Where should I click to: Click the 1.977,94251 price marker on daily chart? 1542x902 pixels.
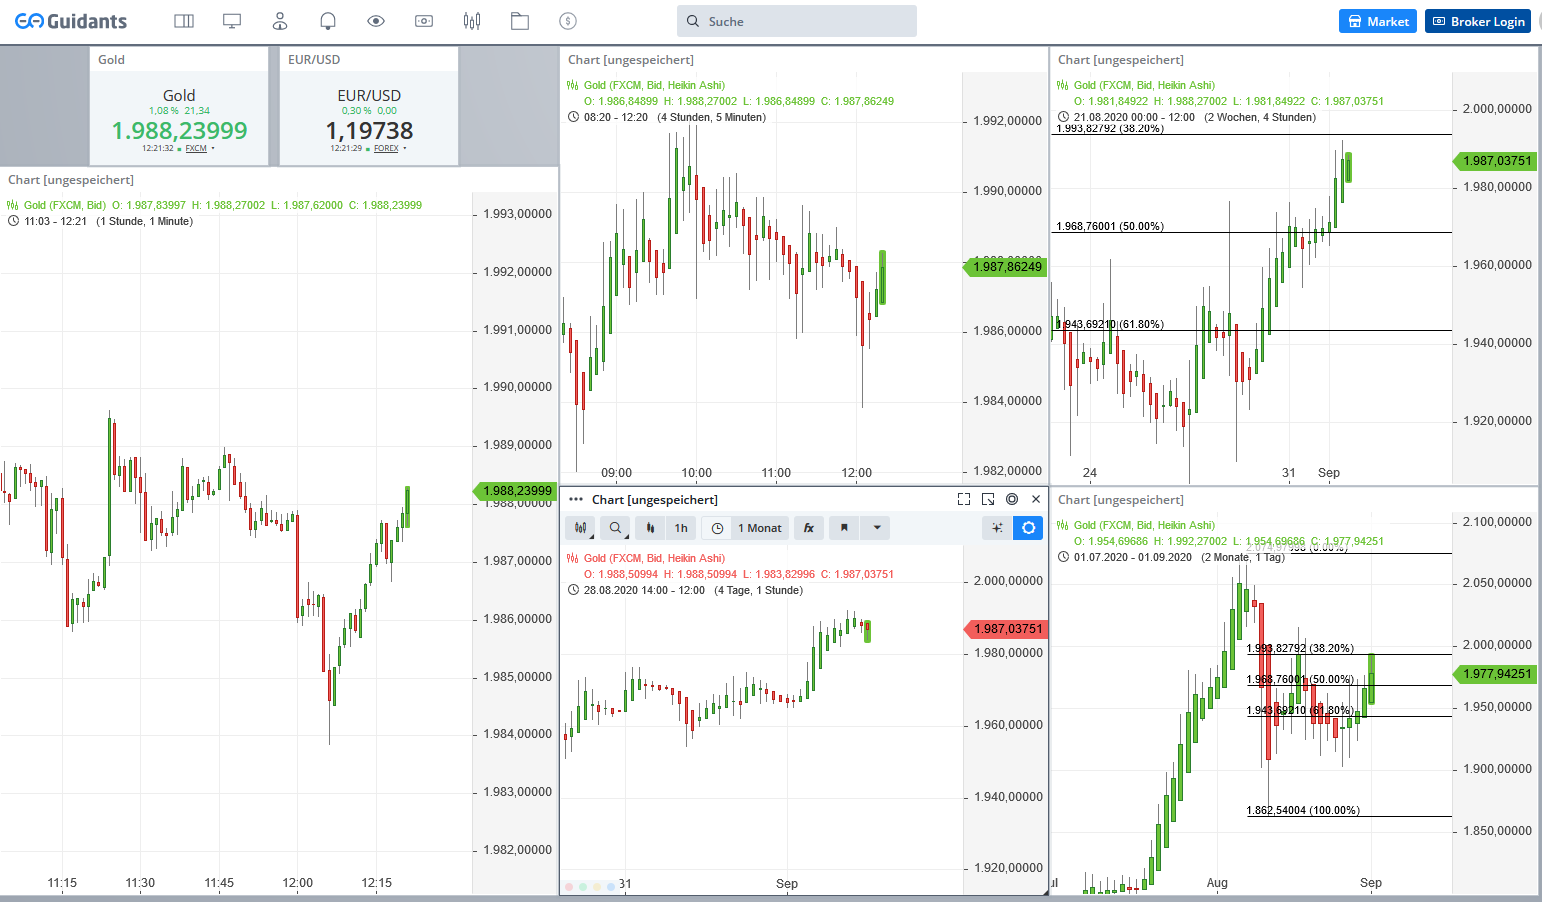[x=1494, y=674]
